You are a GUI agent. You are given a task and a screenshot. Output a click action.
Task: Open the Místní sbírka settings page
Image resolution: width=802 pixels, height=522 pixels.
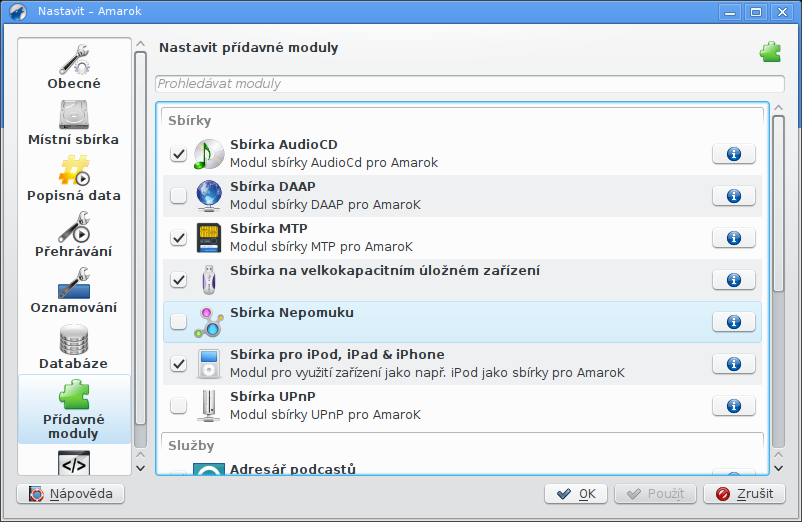click(x=74, y=123)
